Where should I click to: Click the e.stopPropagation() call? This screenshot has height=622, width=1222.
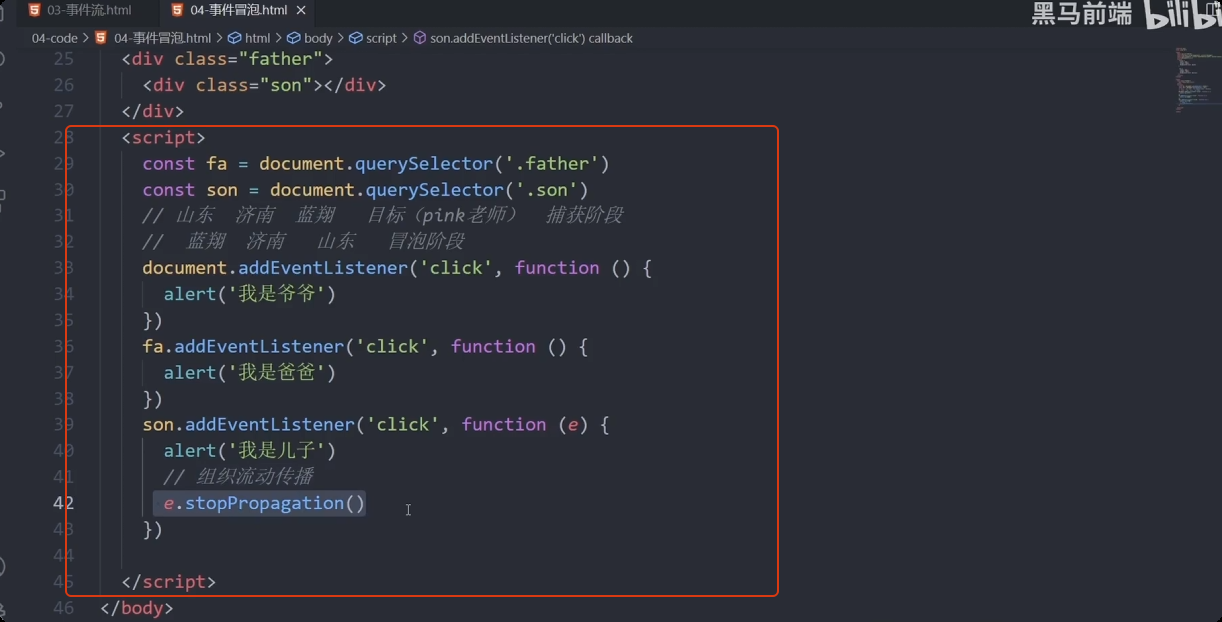[x=265, y=503]
